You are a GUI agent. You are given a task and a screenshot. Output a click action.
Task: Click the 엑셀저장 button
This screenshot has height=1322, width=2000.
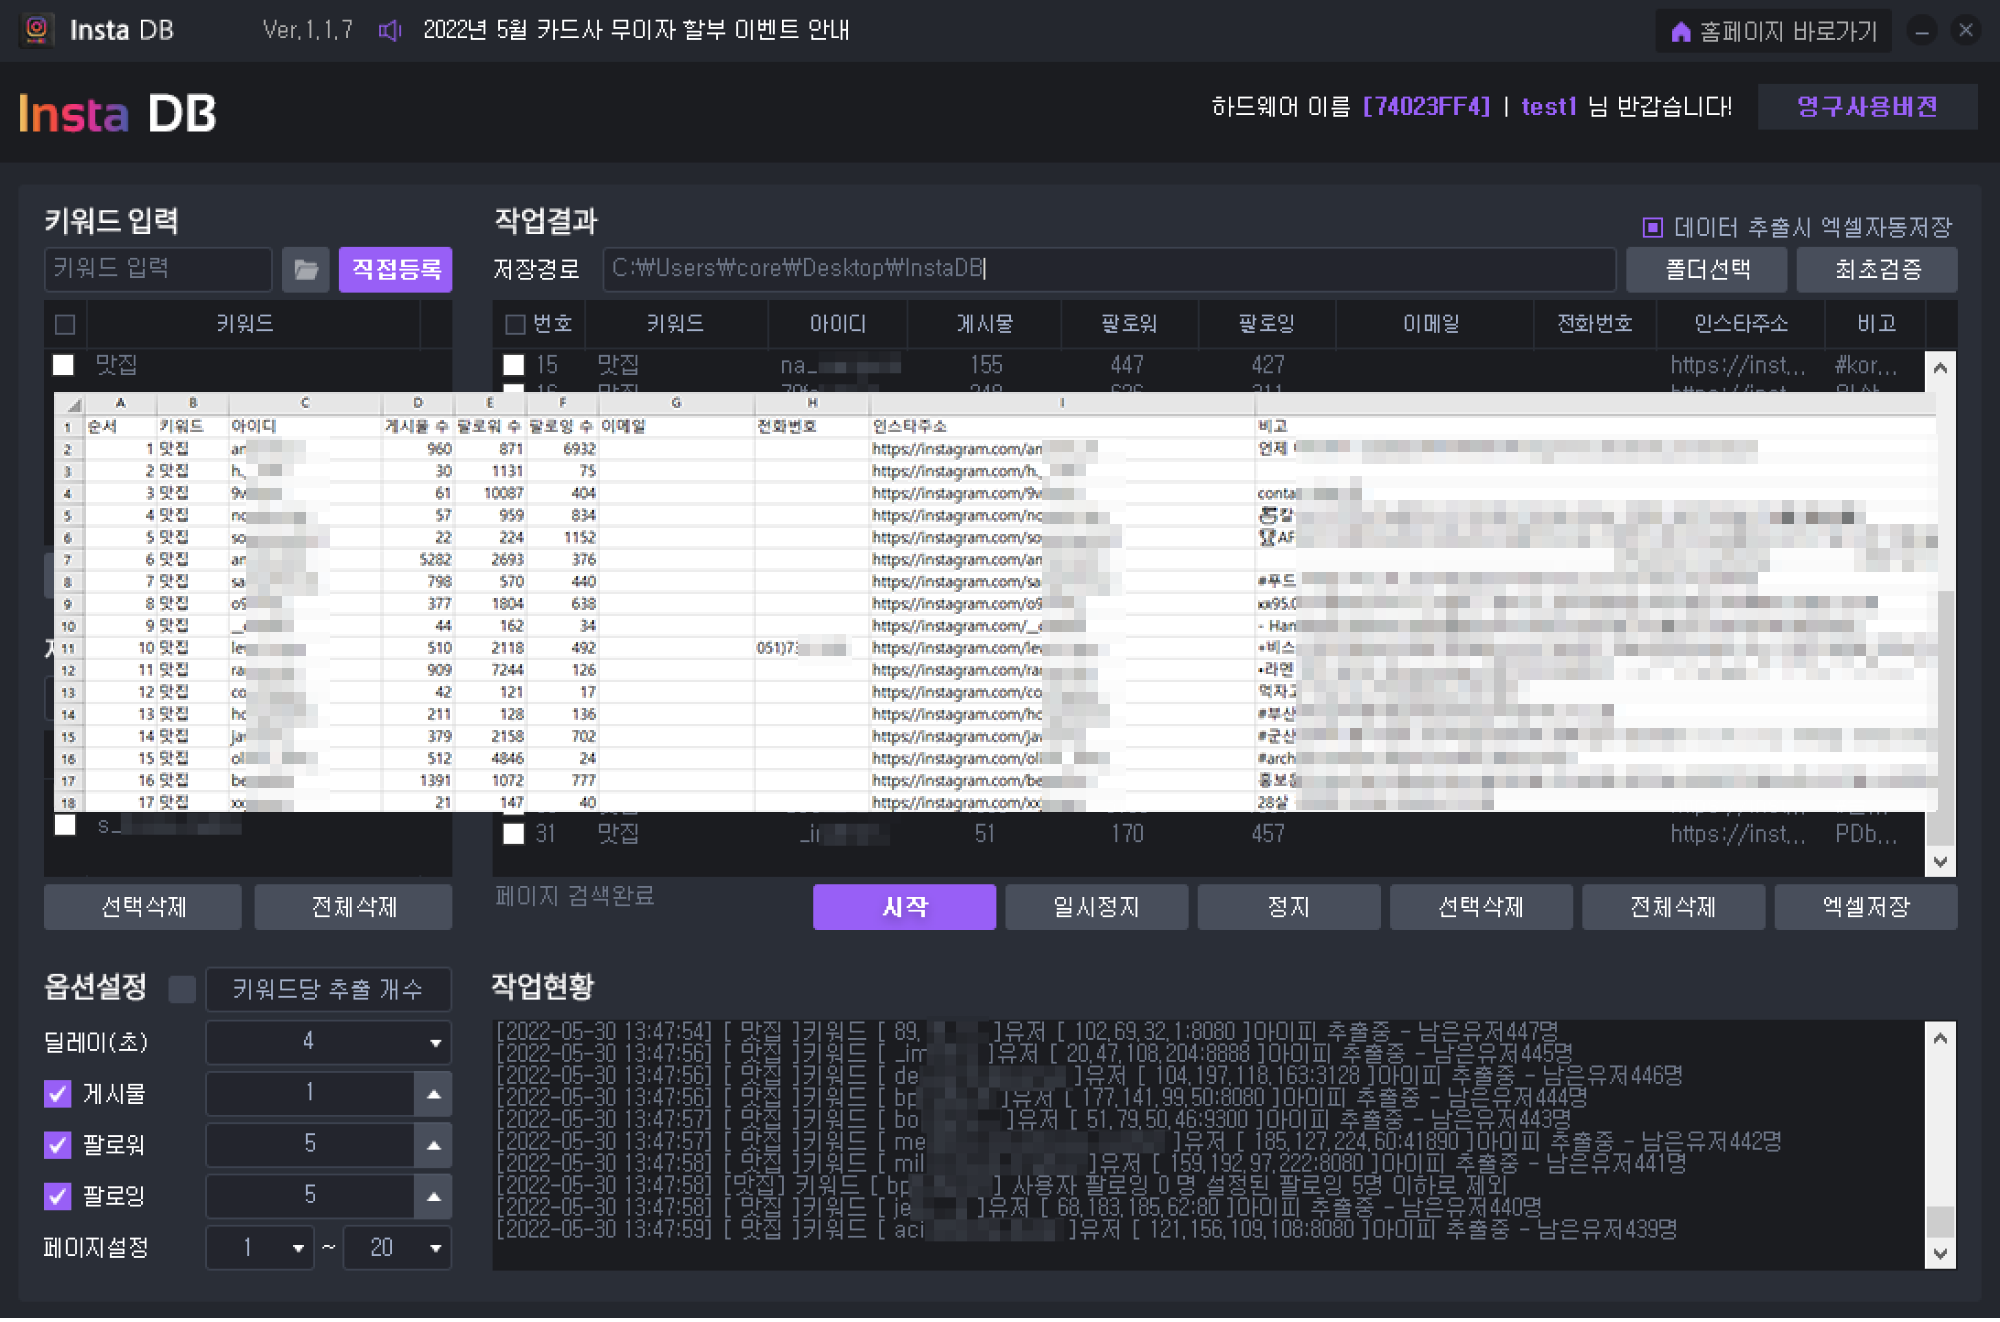pos(1866,908)
